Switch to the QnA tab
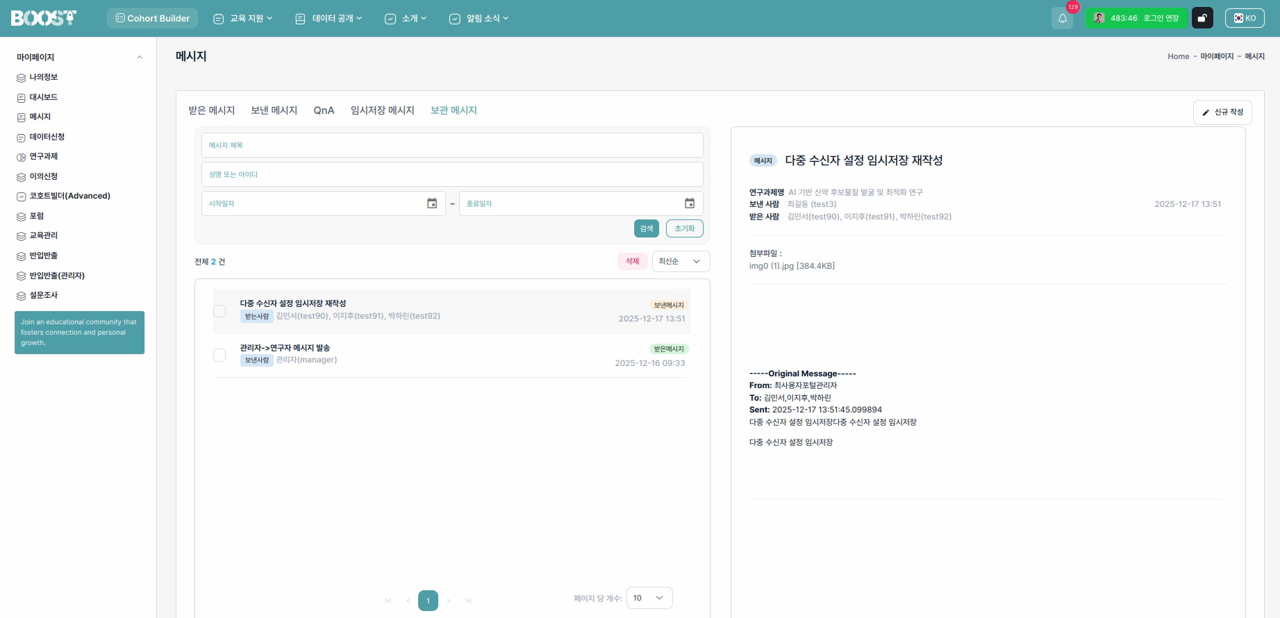This screenshot has height=618, width=1280. [324, 110]
